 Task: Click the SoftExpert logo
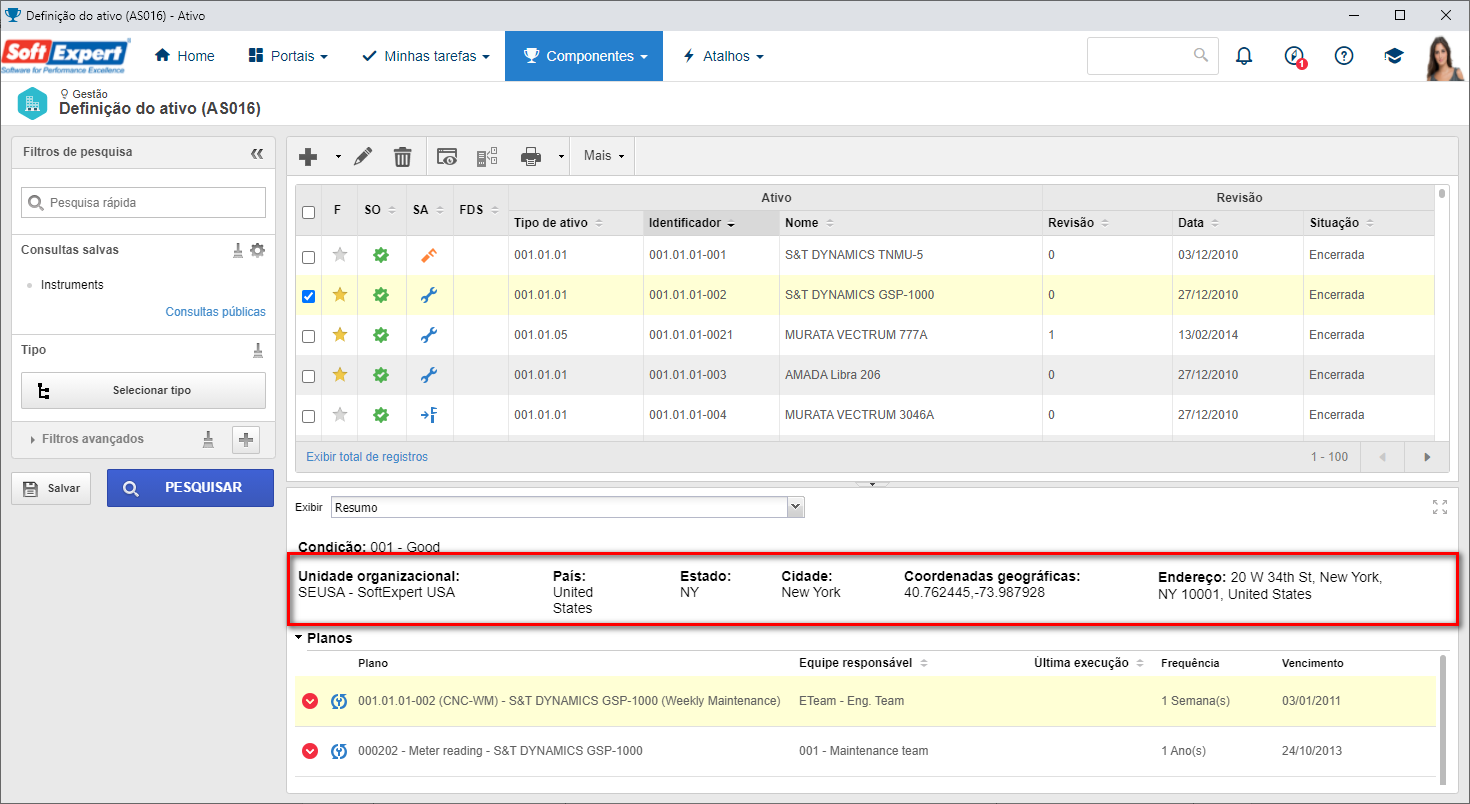[x=66, y=56]
